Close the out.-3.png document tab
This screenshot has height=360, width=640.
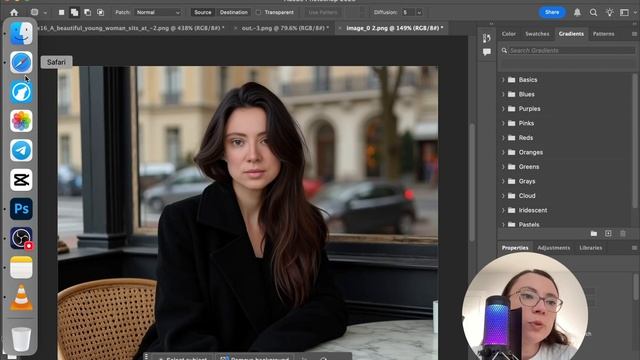pos(235,28)
